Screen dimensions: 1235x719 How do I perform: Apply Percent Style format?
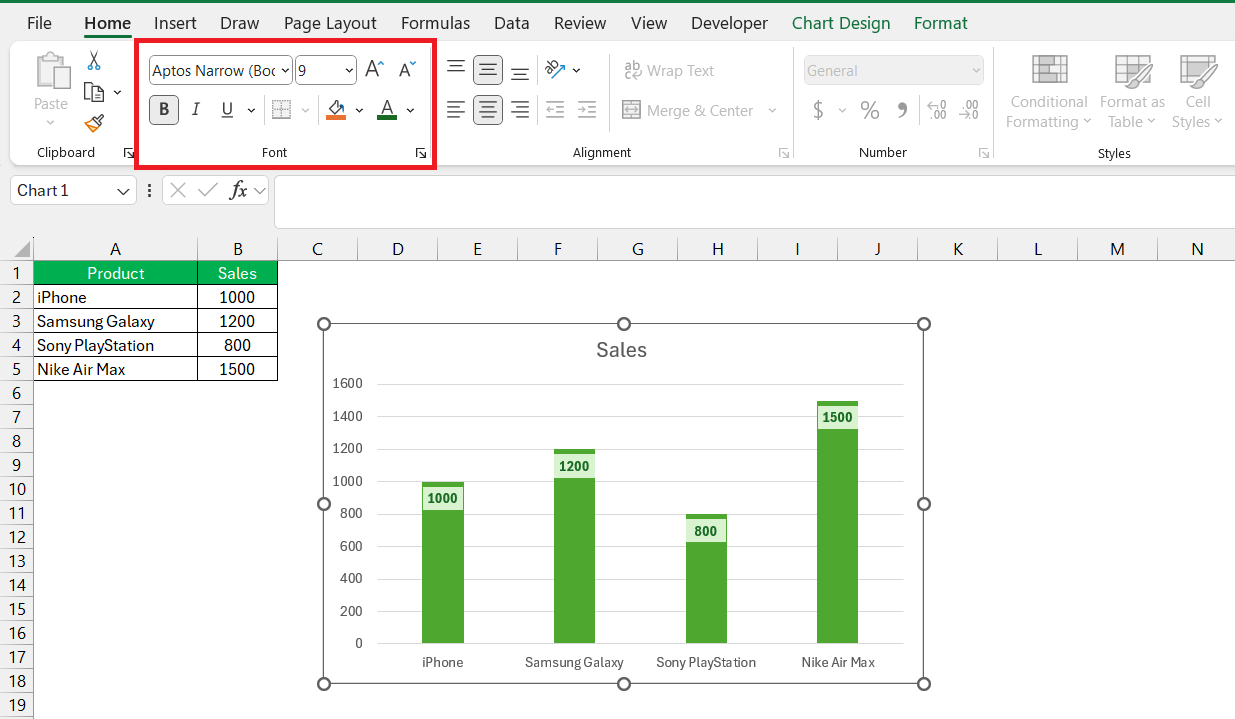(x=870, y=110)
